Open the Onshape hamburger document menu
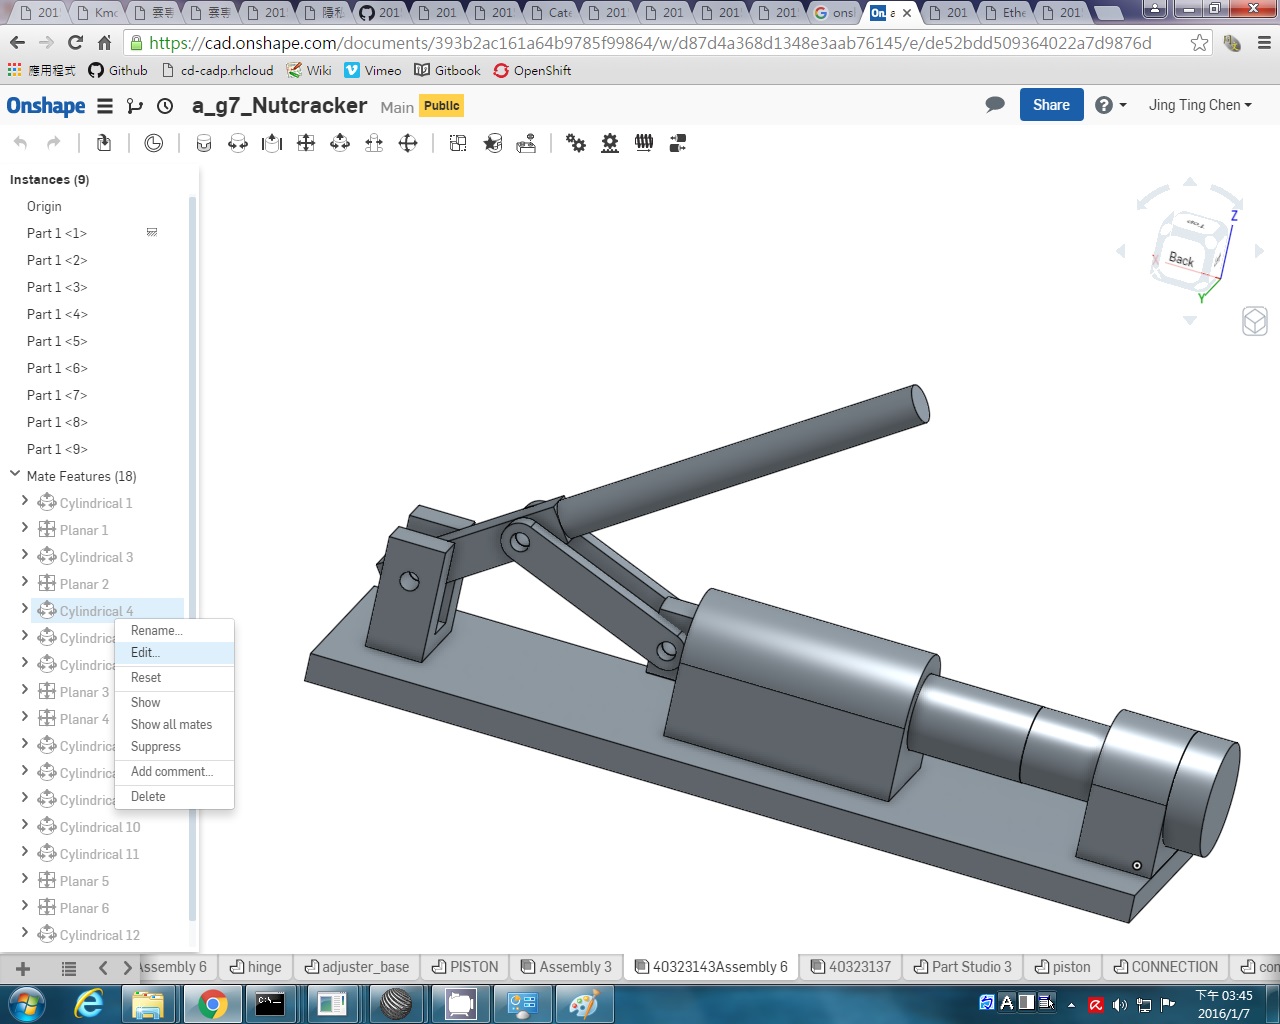Image resolution: width=1280 pixels, height=1024 pixels. (105, 106)
